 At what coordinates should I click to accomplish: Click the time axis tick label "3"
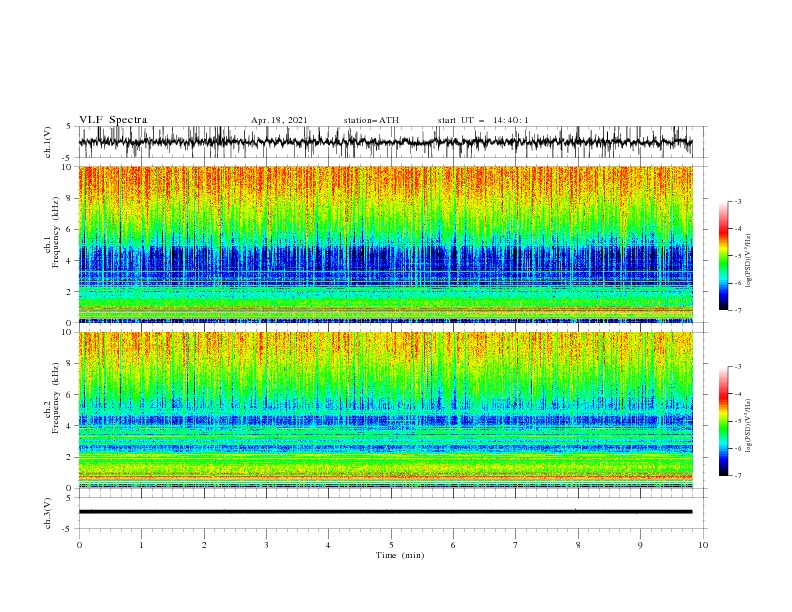click(x=266, y=545)
